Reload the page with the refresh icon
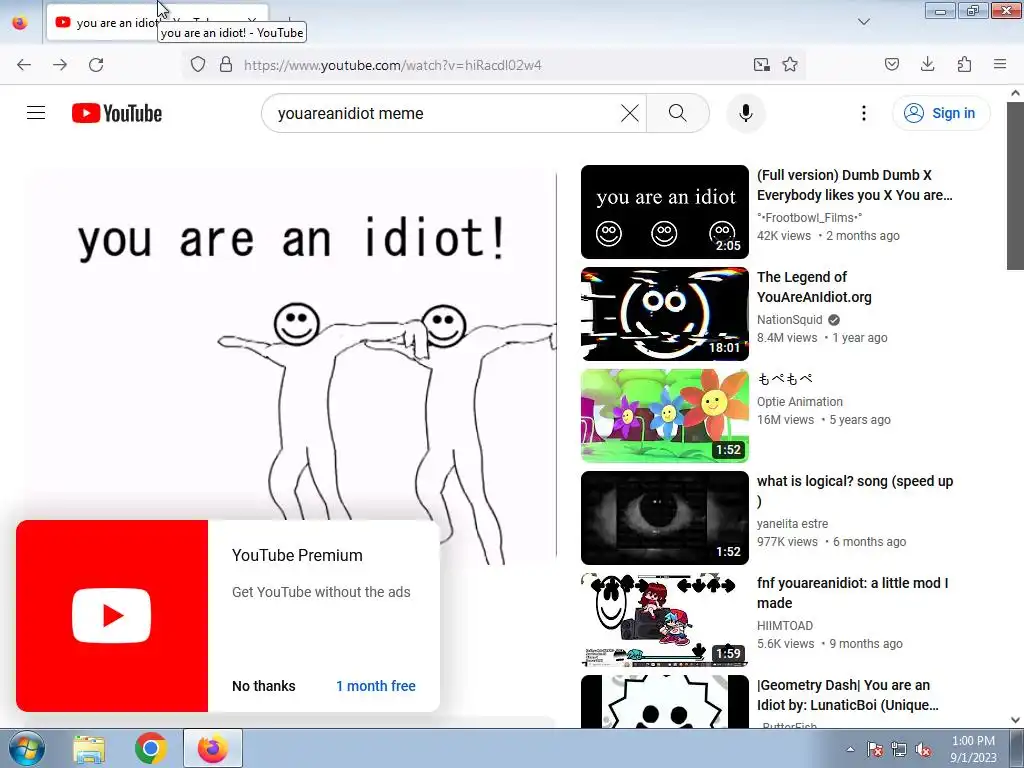This screenshot has height=768, width=1024. coord(96,65)
